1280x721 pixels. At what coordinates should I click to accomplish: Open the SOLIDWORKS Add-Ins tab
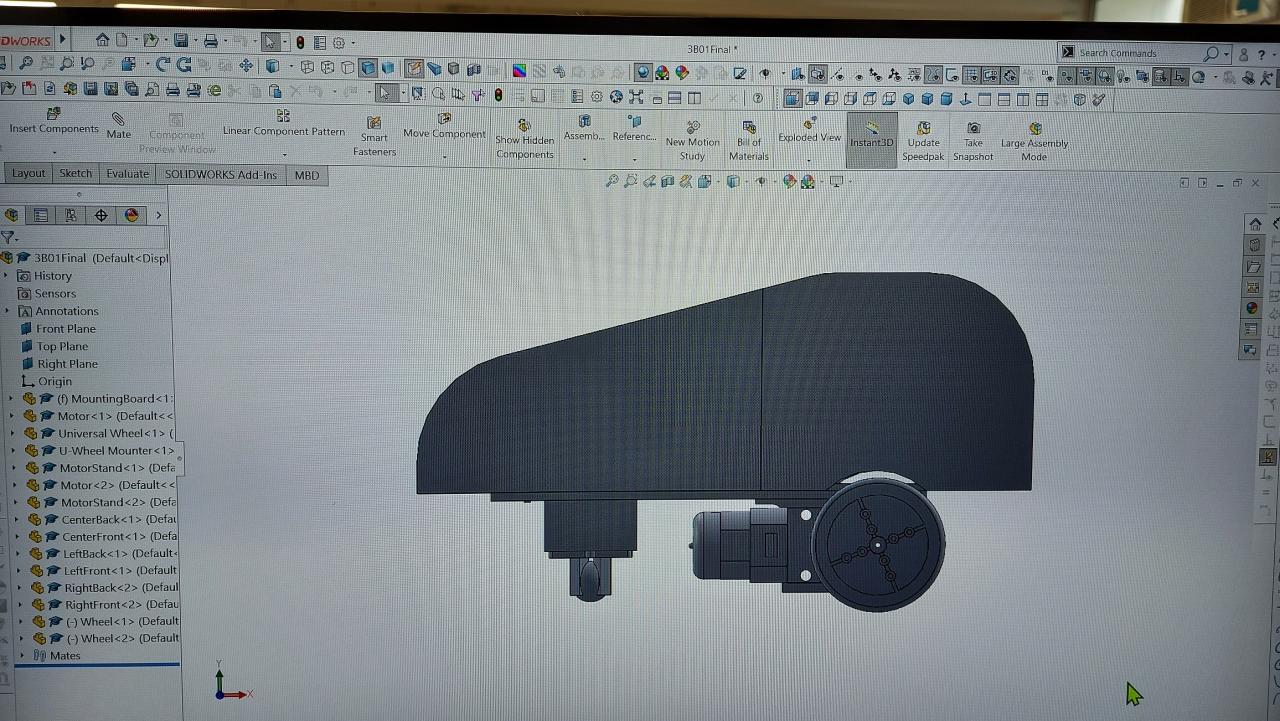click(221, 175)
